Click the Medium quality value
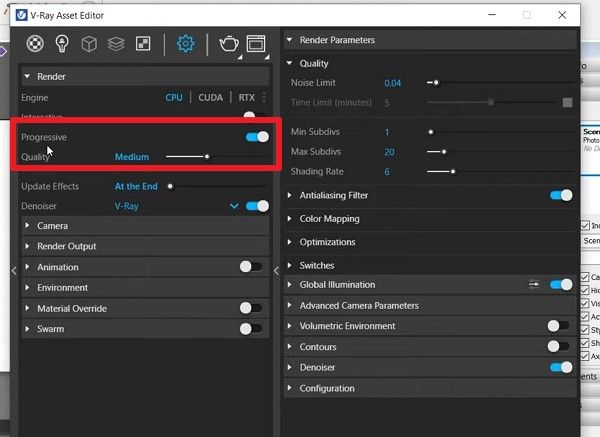The width and height of the screenshot is (600, 437). pyautogui.click(x=132, y=157)
